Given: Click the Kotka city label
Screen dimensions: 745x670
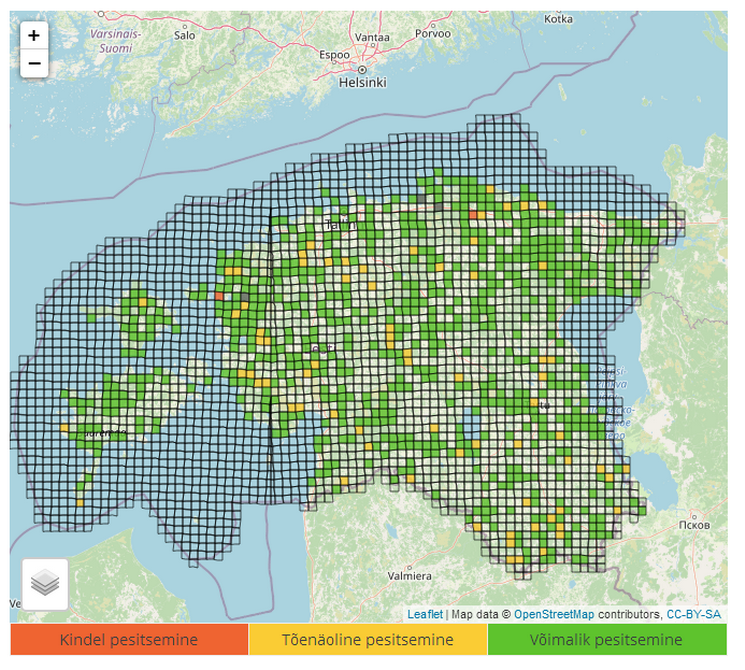Looking at the screenshot, I should [557, 19].
